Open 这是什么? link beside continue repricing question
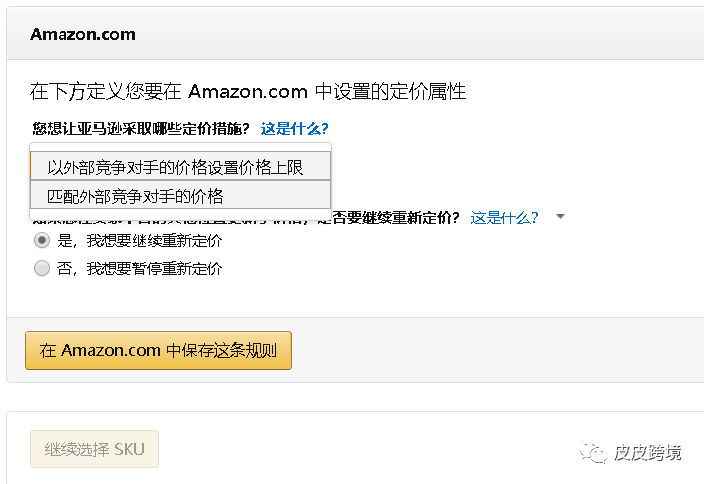Viewport: 704px width, 484px height. [x=504, y=217]
